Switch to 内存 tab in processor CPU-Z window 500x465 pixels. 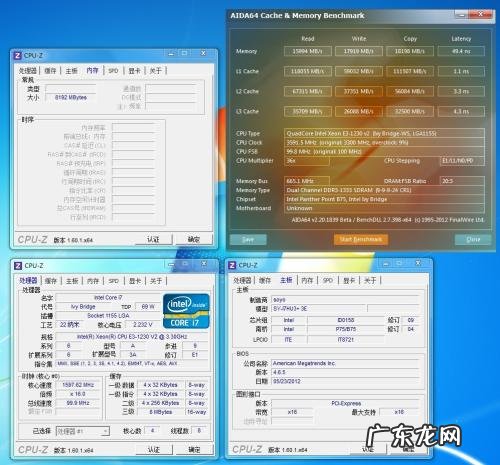pos(93,281)
